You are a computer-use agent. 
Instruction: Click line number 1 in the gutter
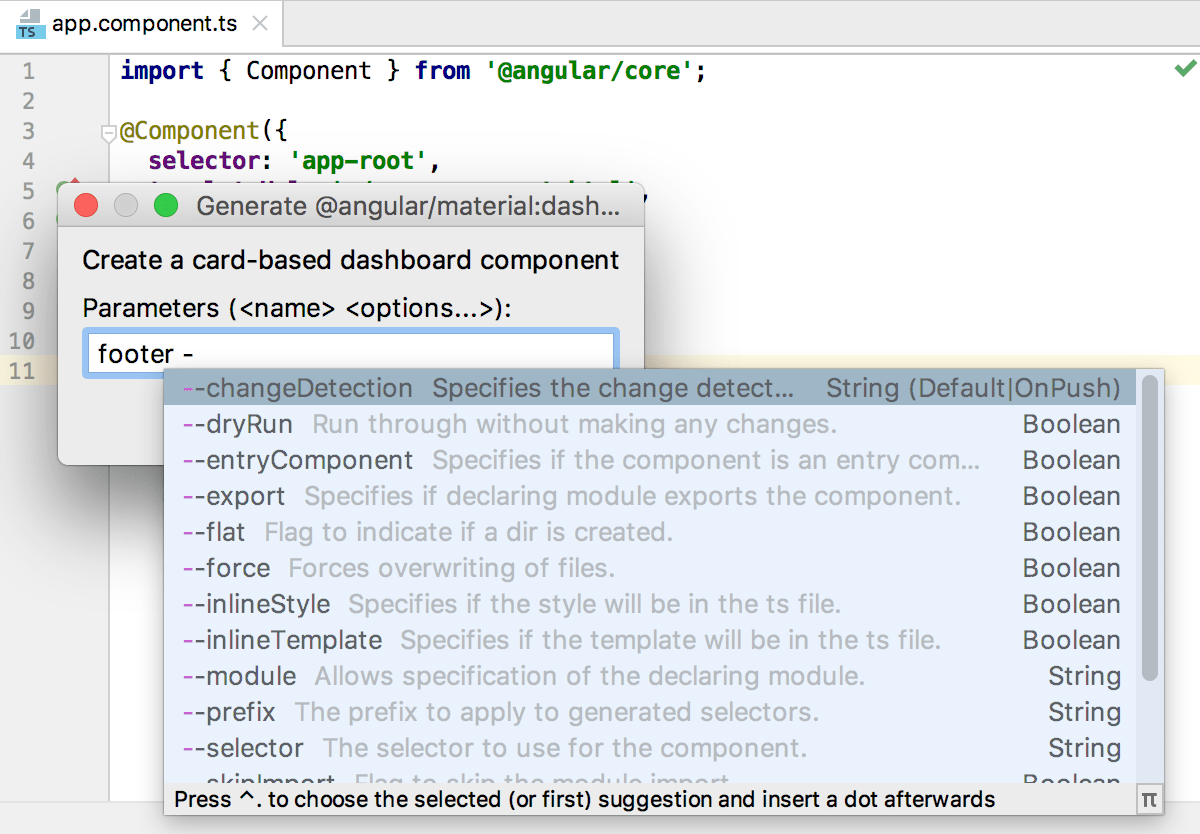pyautogui.click(x=28, y=71)
